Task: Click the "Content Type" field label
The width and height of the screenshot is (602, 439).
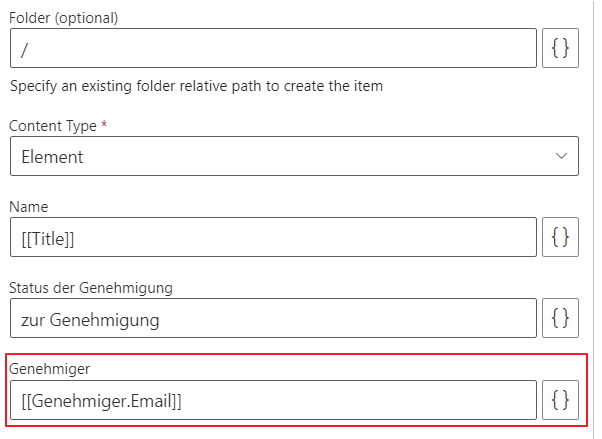Action: point(53,127)
